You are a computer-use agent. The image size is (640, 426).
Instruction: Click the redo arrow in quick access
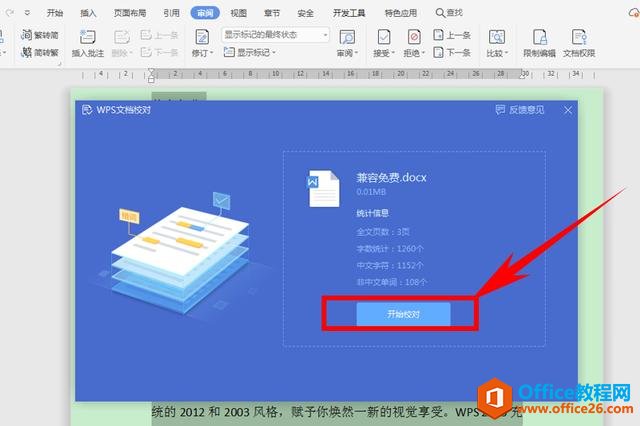pyautogui.click(x=10, y=13)
